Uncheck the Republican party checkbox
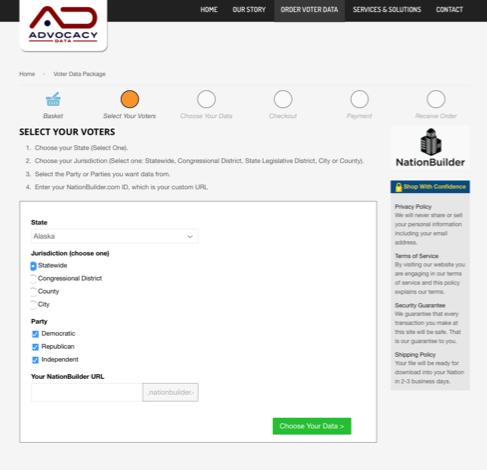 coord(35,347)
